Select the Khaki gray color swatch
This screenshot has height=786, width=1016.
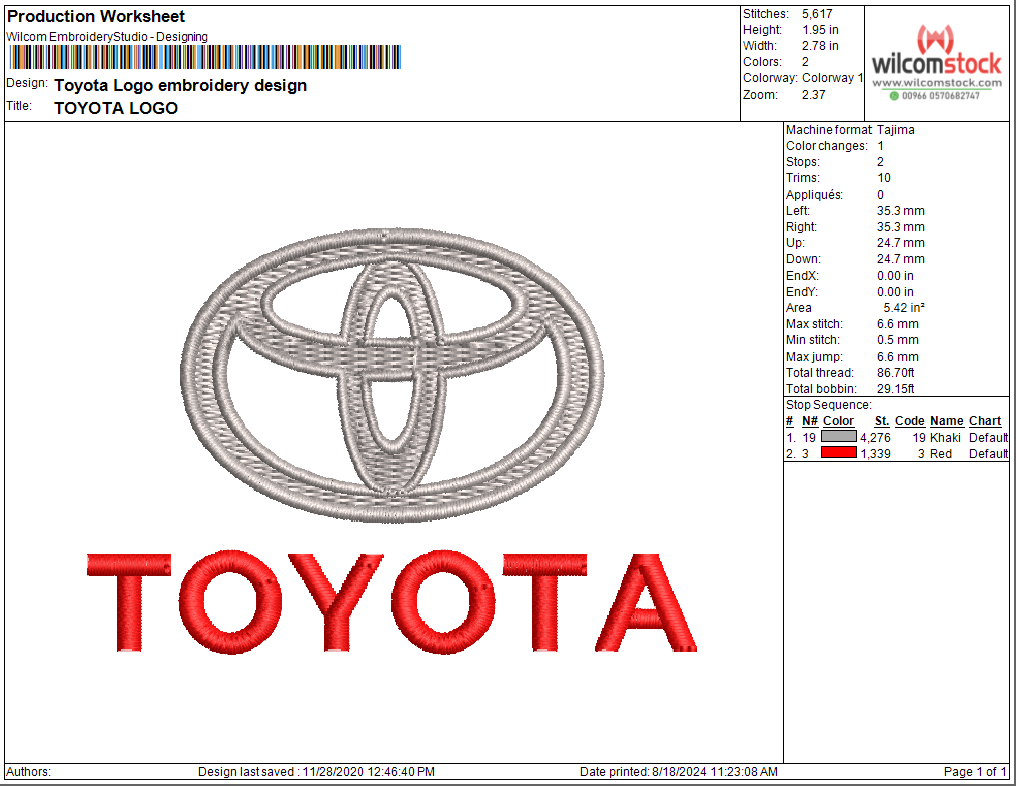[x=838, y=437]
